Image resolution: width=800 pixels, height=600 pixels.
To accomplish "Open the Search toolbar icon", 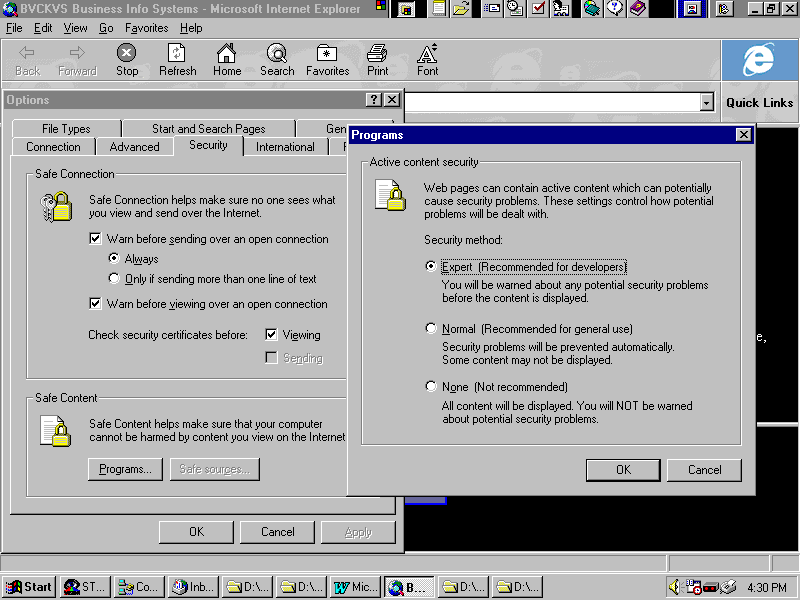I will click(277, 59).
